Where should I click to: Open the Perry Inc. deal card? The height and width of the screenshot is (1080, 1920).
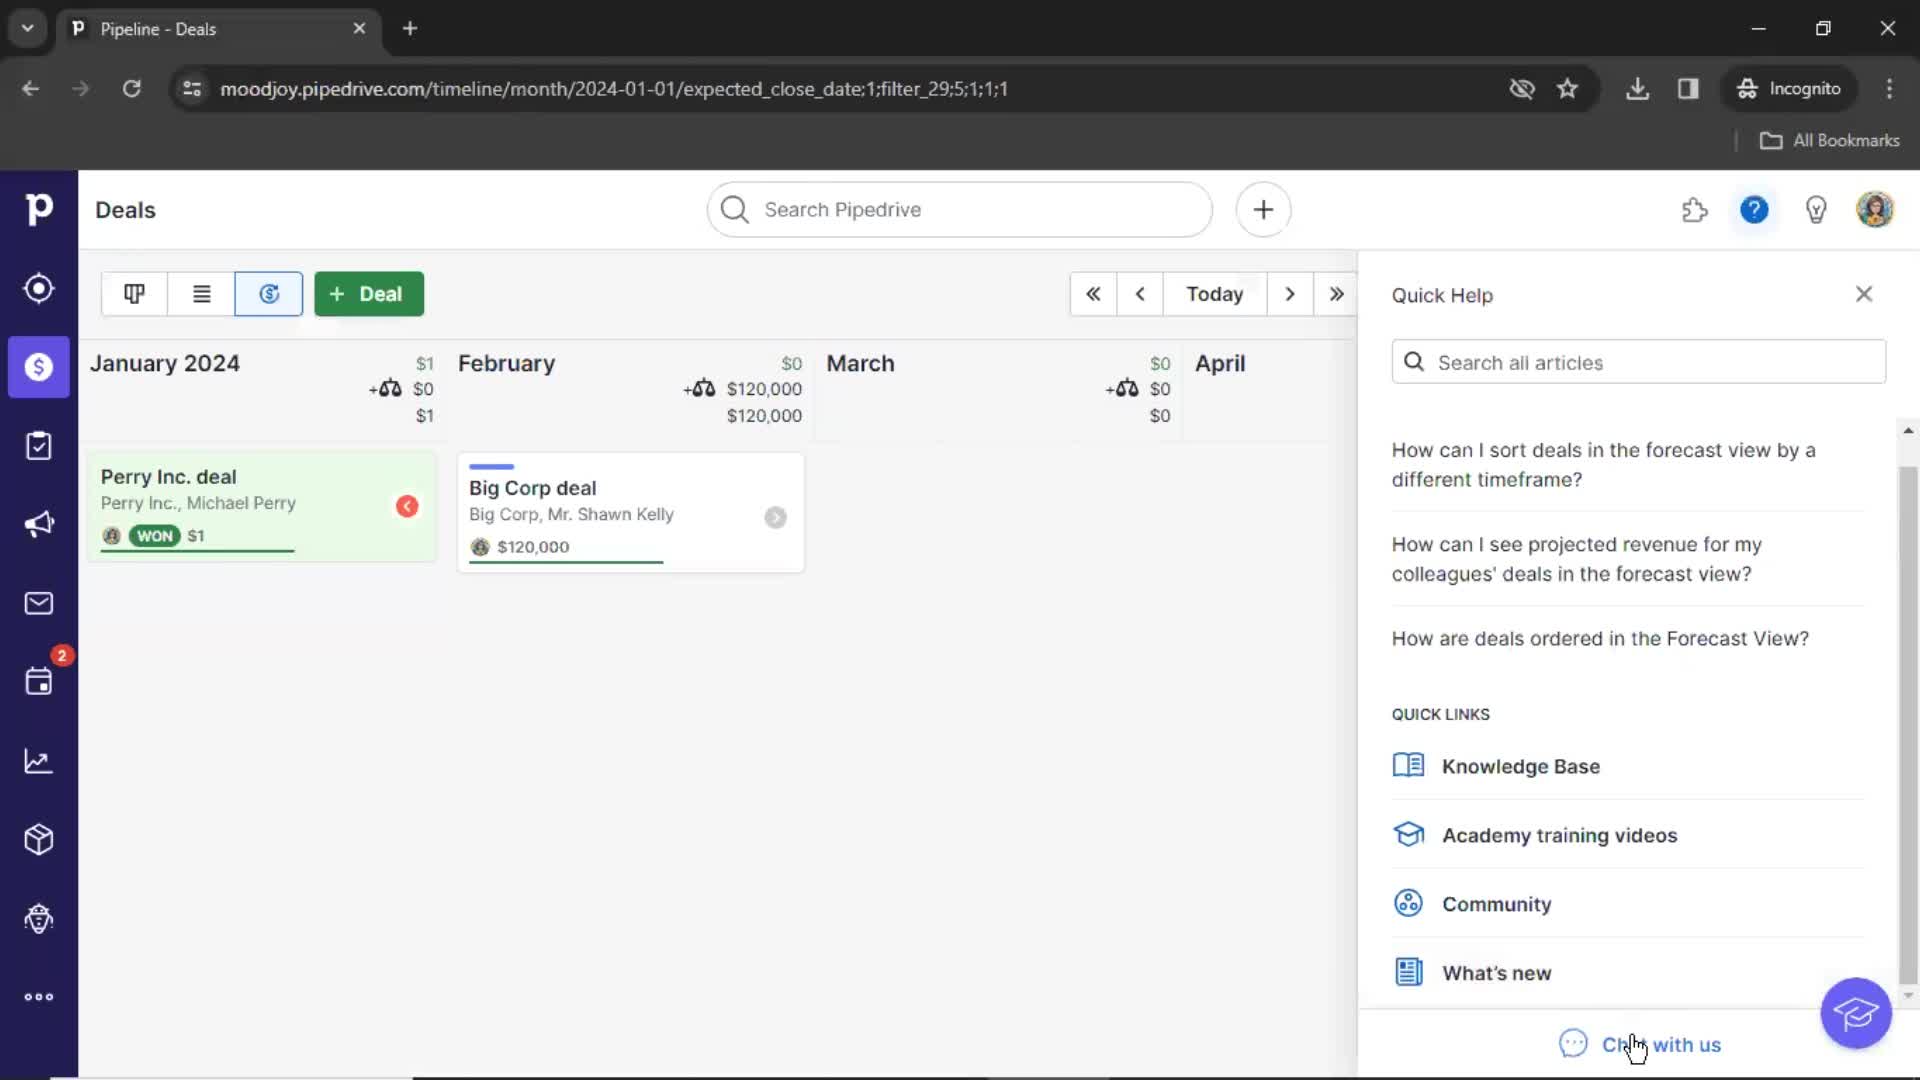pos(260,505)
